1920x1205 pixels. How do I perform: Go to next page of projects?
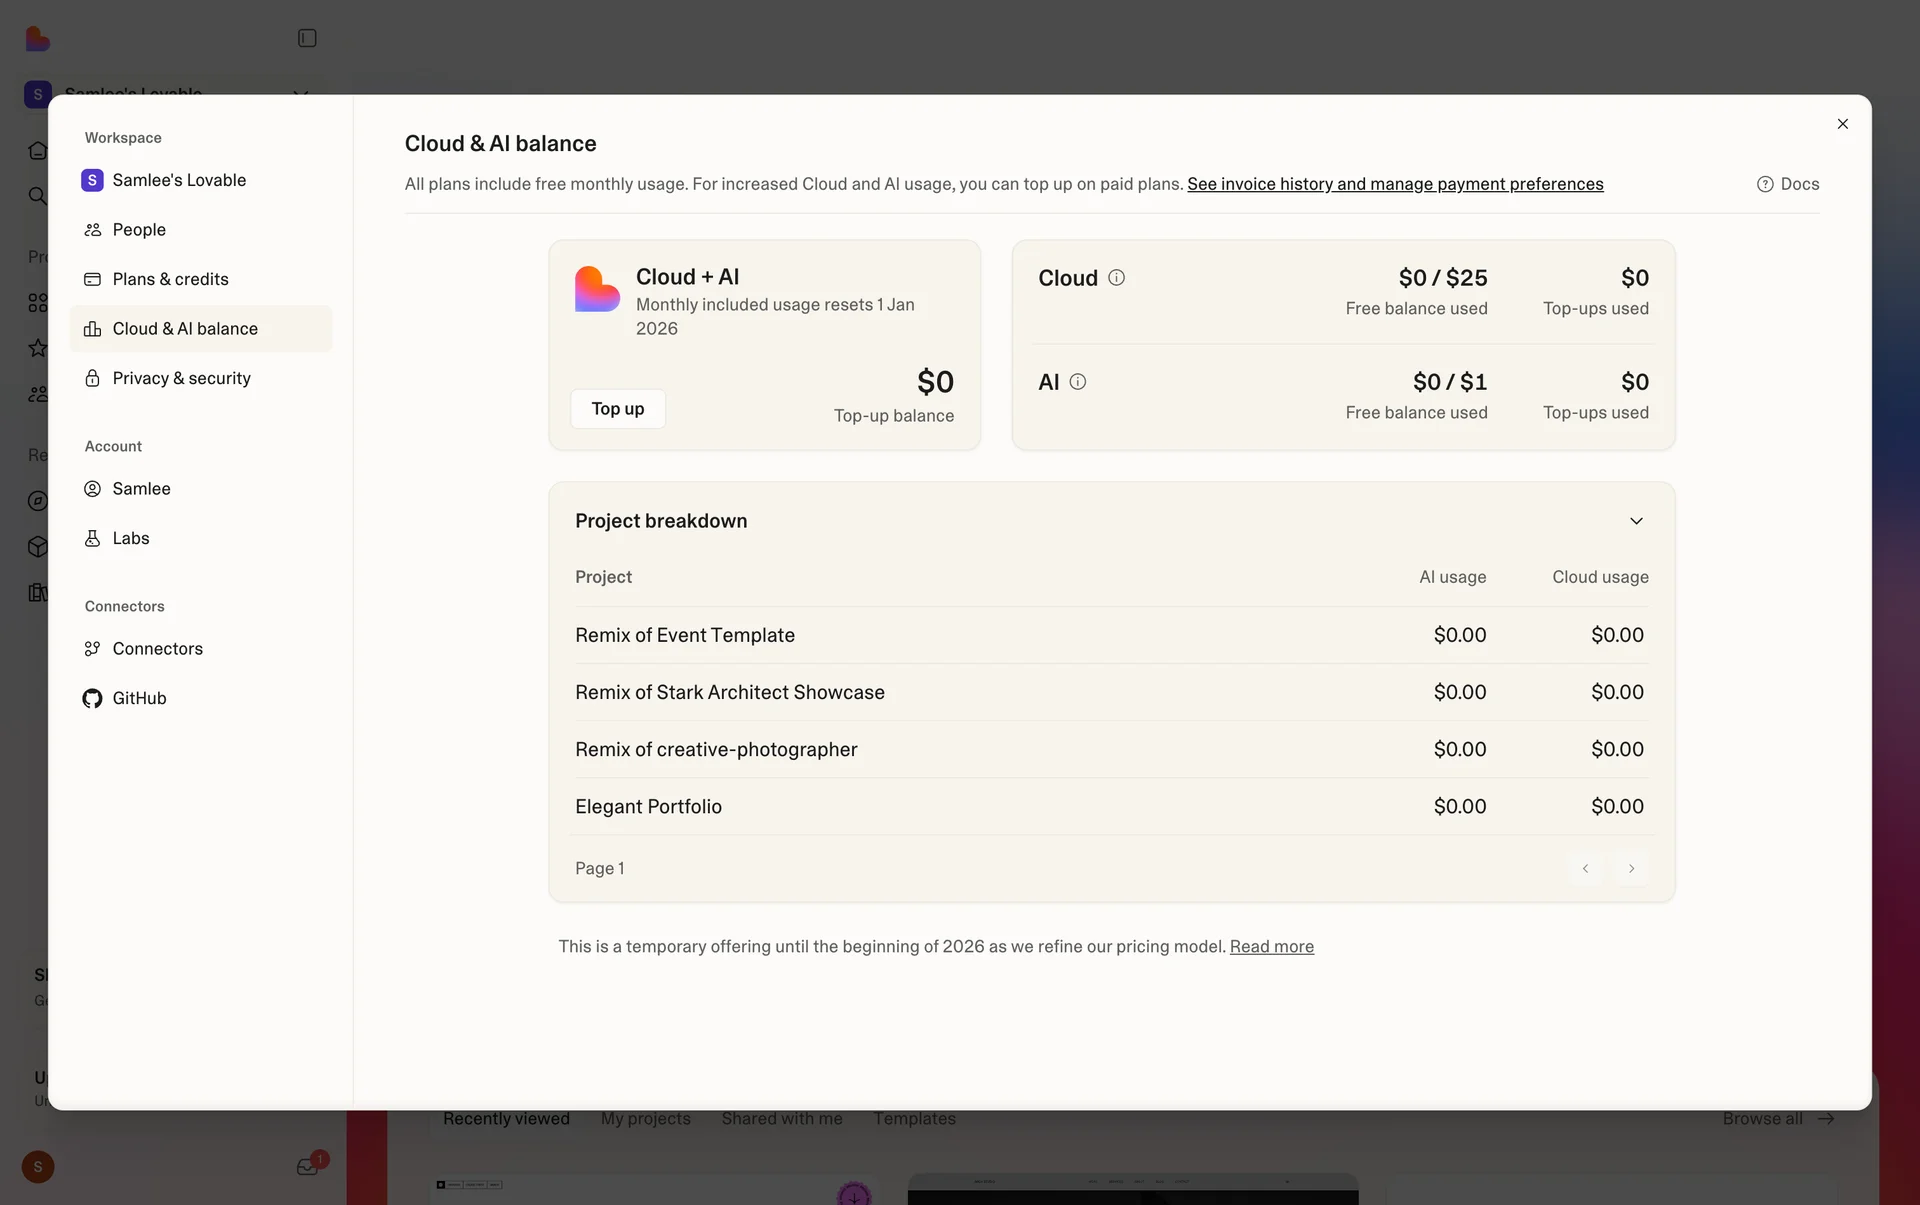[x=1631, y=868]
